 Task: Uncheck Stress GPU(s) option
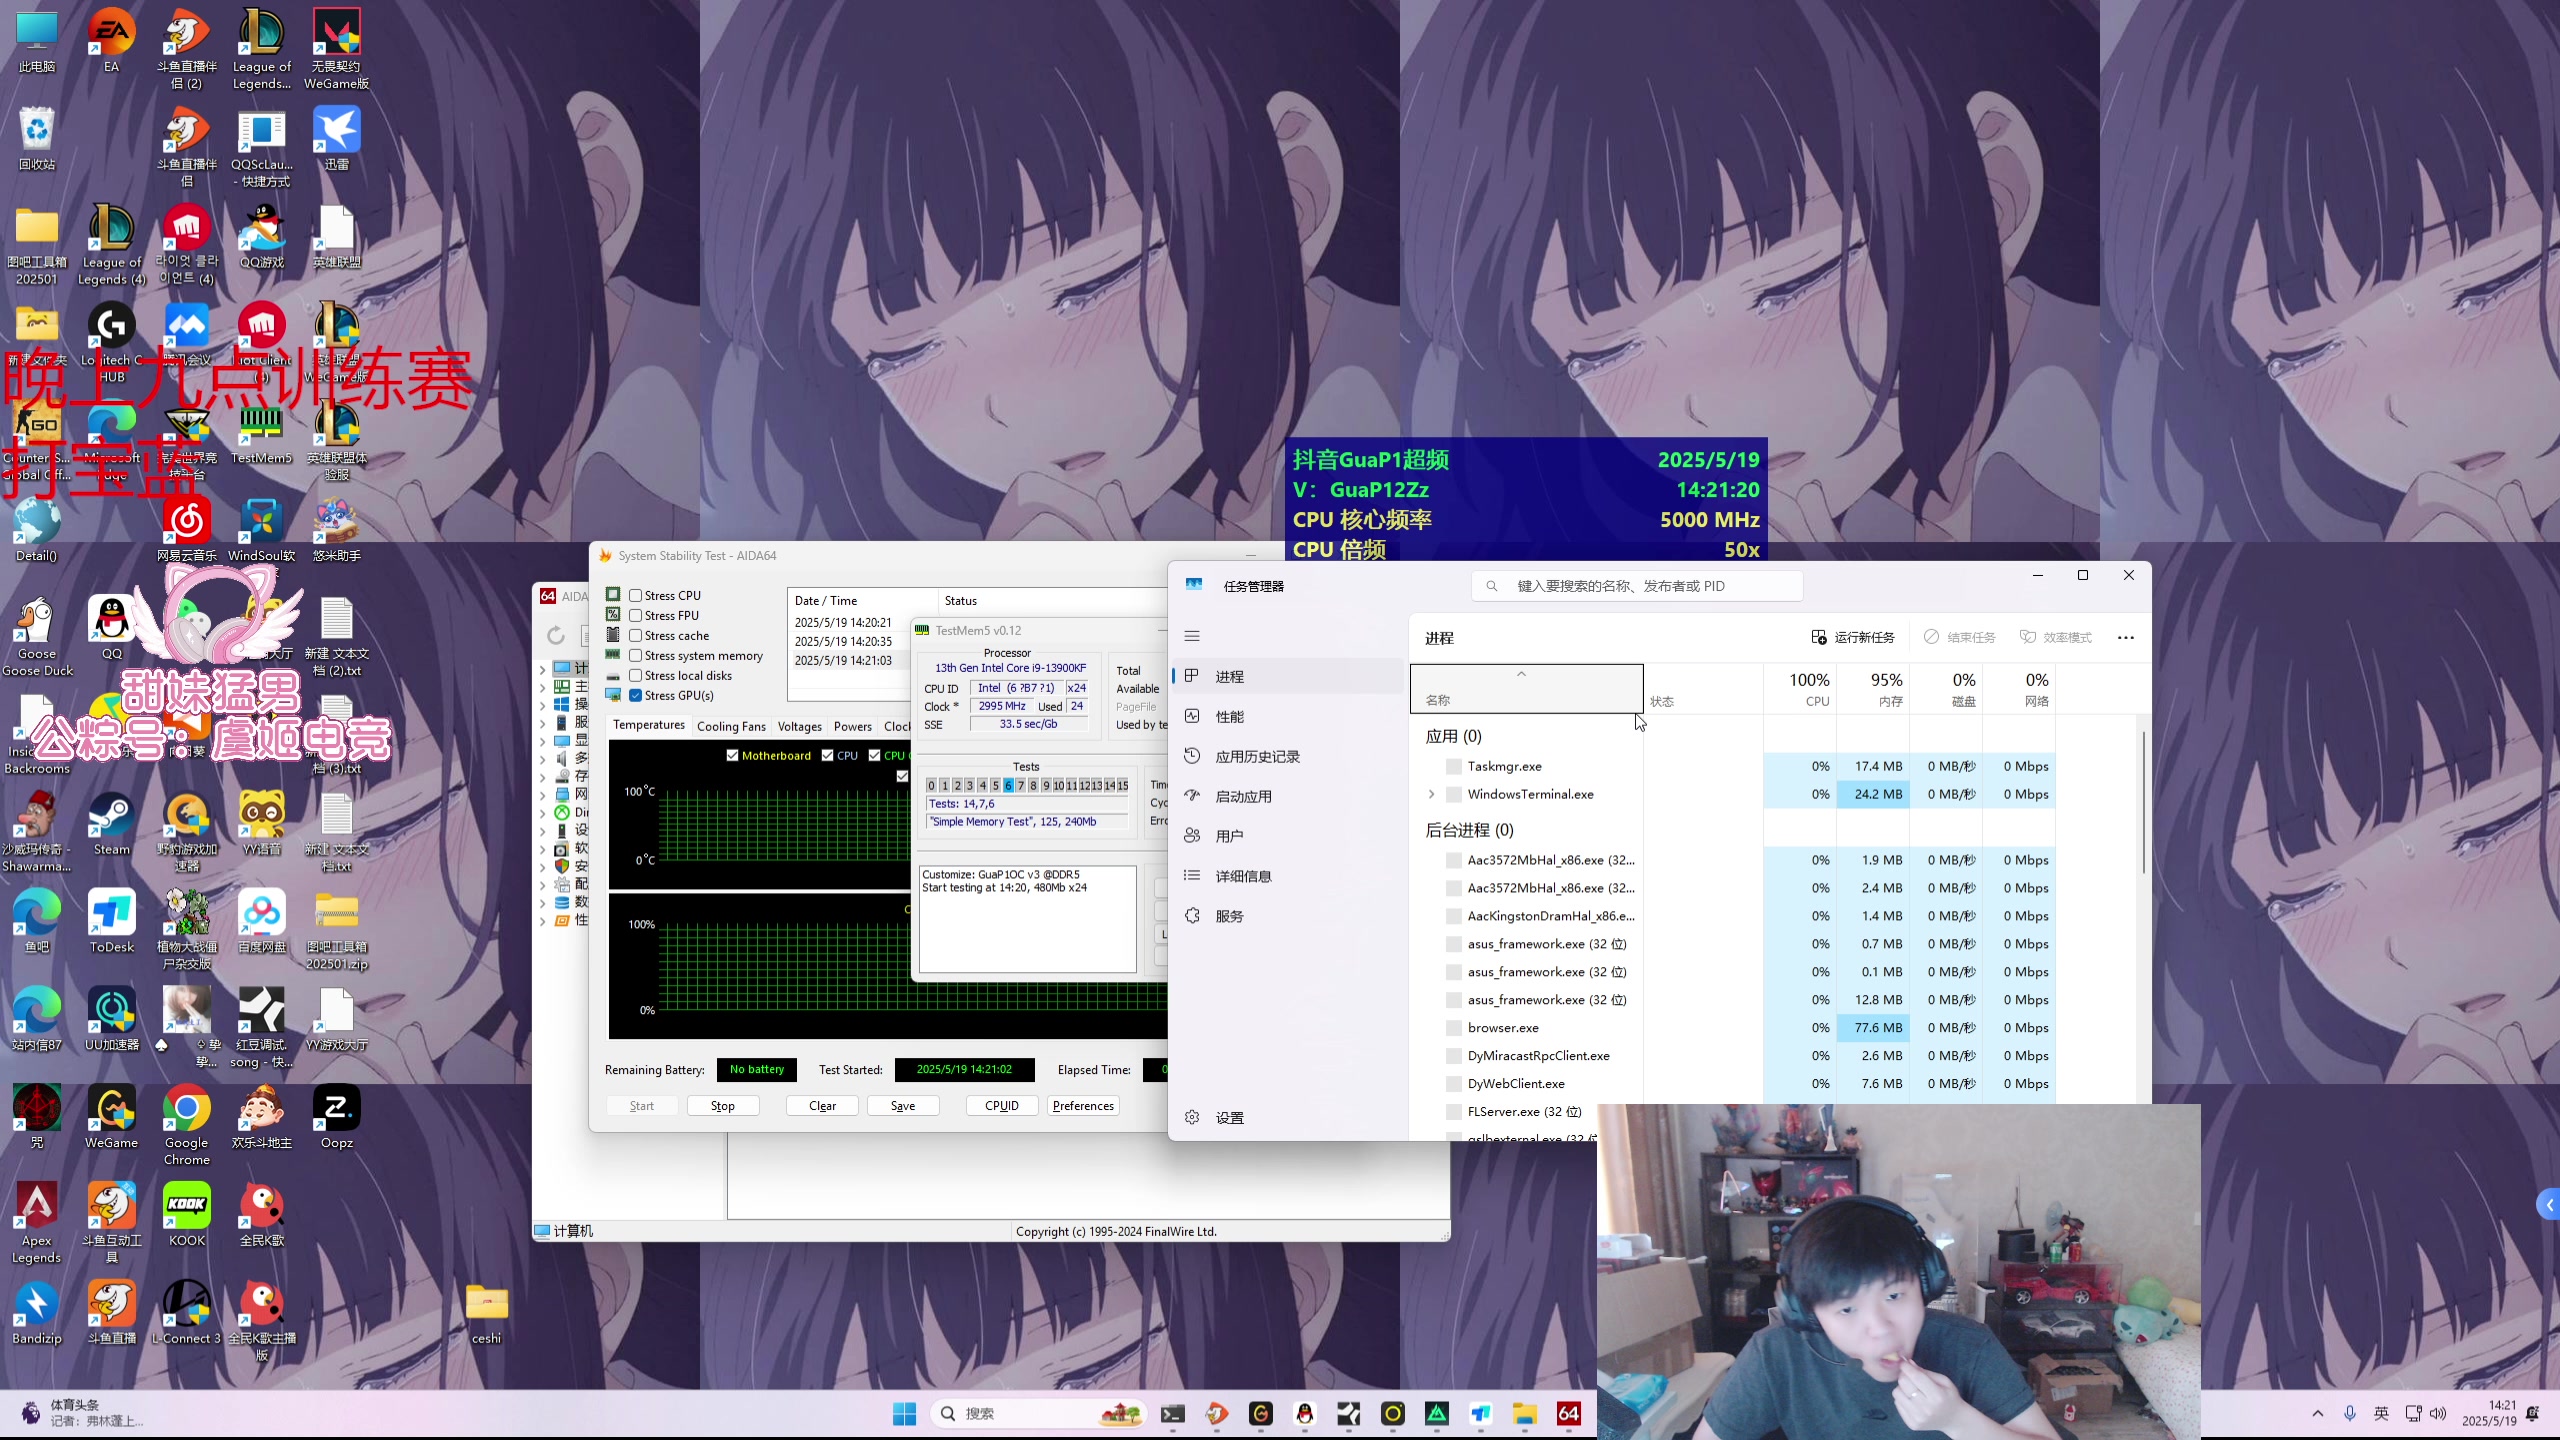(635, 695)
